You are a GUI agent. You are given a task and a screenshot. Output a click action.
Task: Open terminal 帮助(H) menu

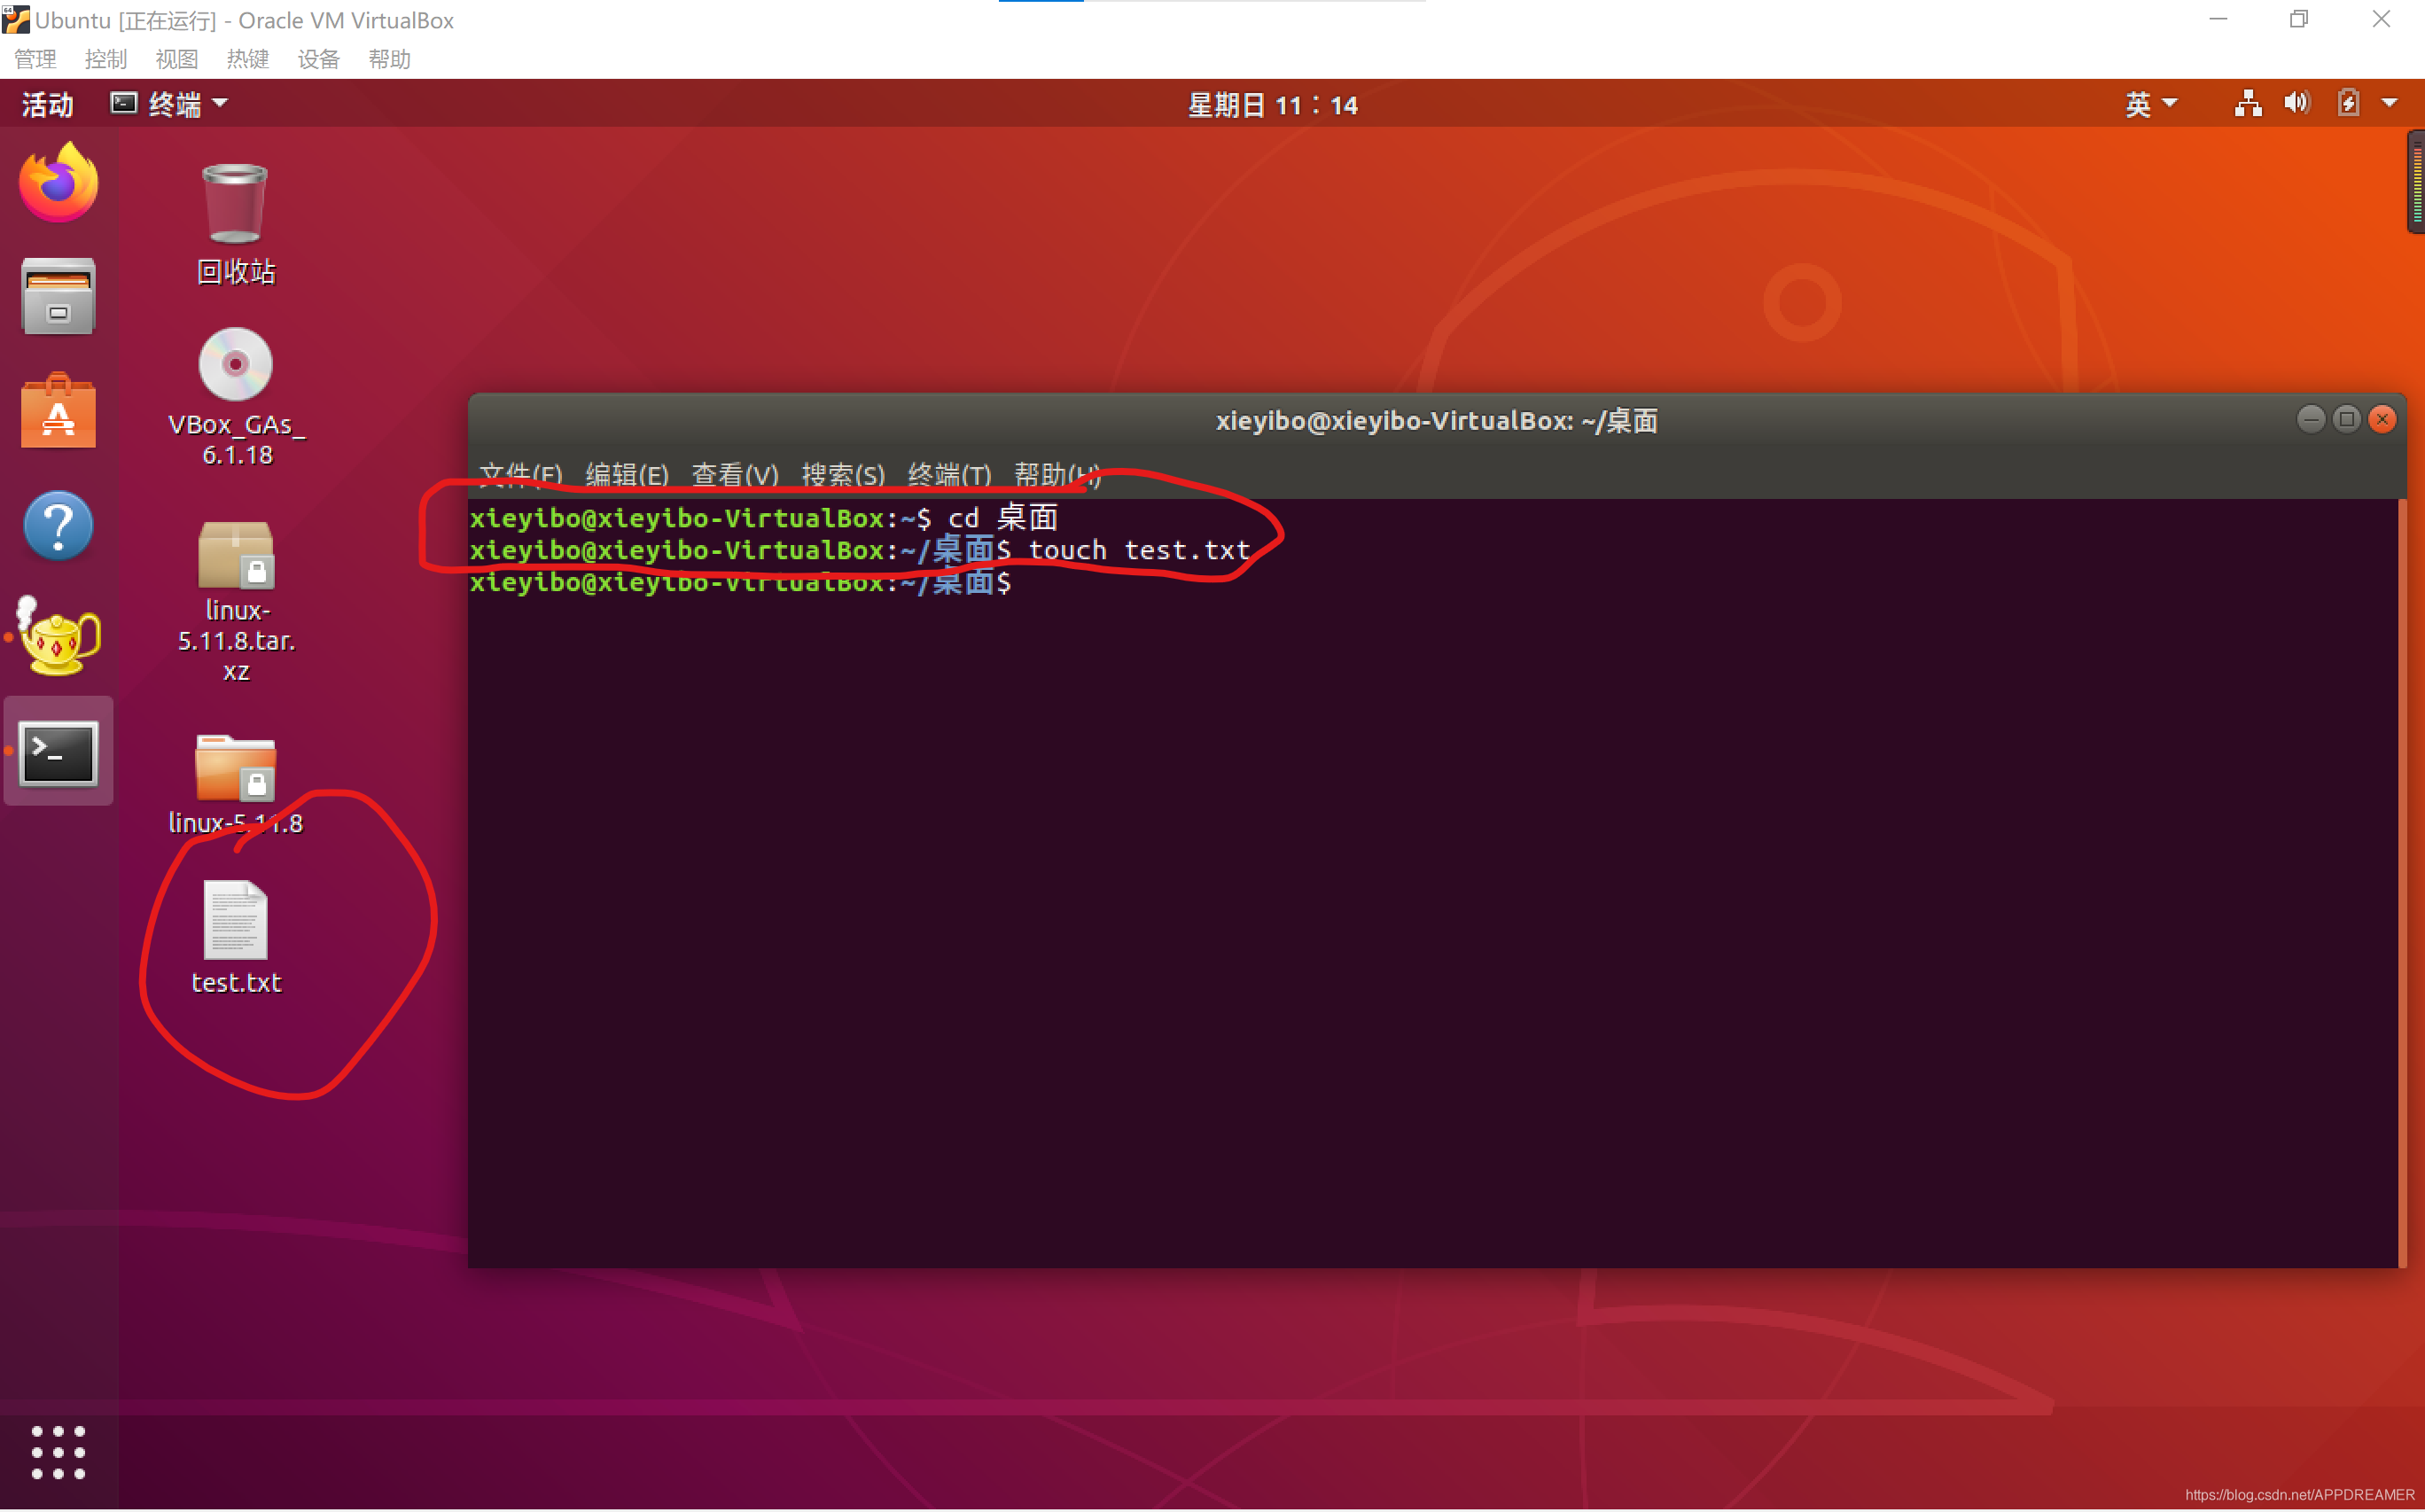point(1057,475)
